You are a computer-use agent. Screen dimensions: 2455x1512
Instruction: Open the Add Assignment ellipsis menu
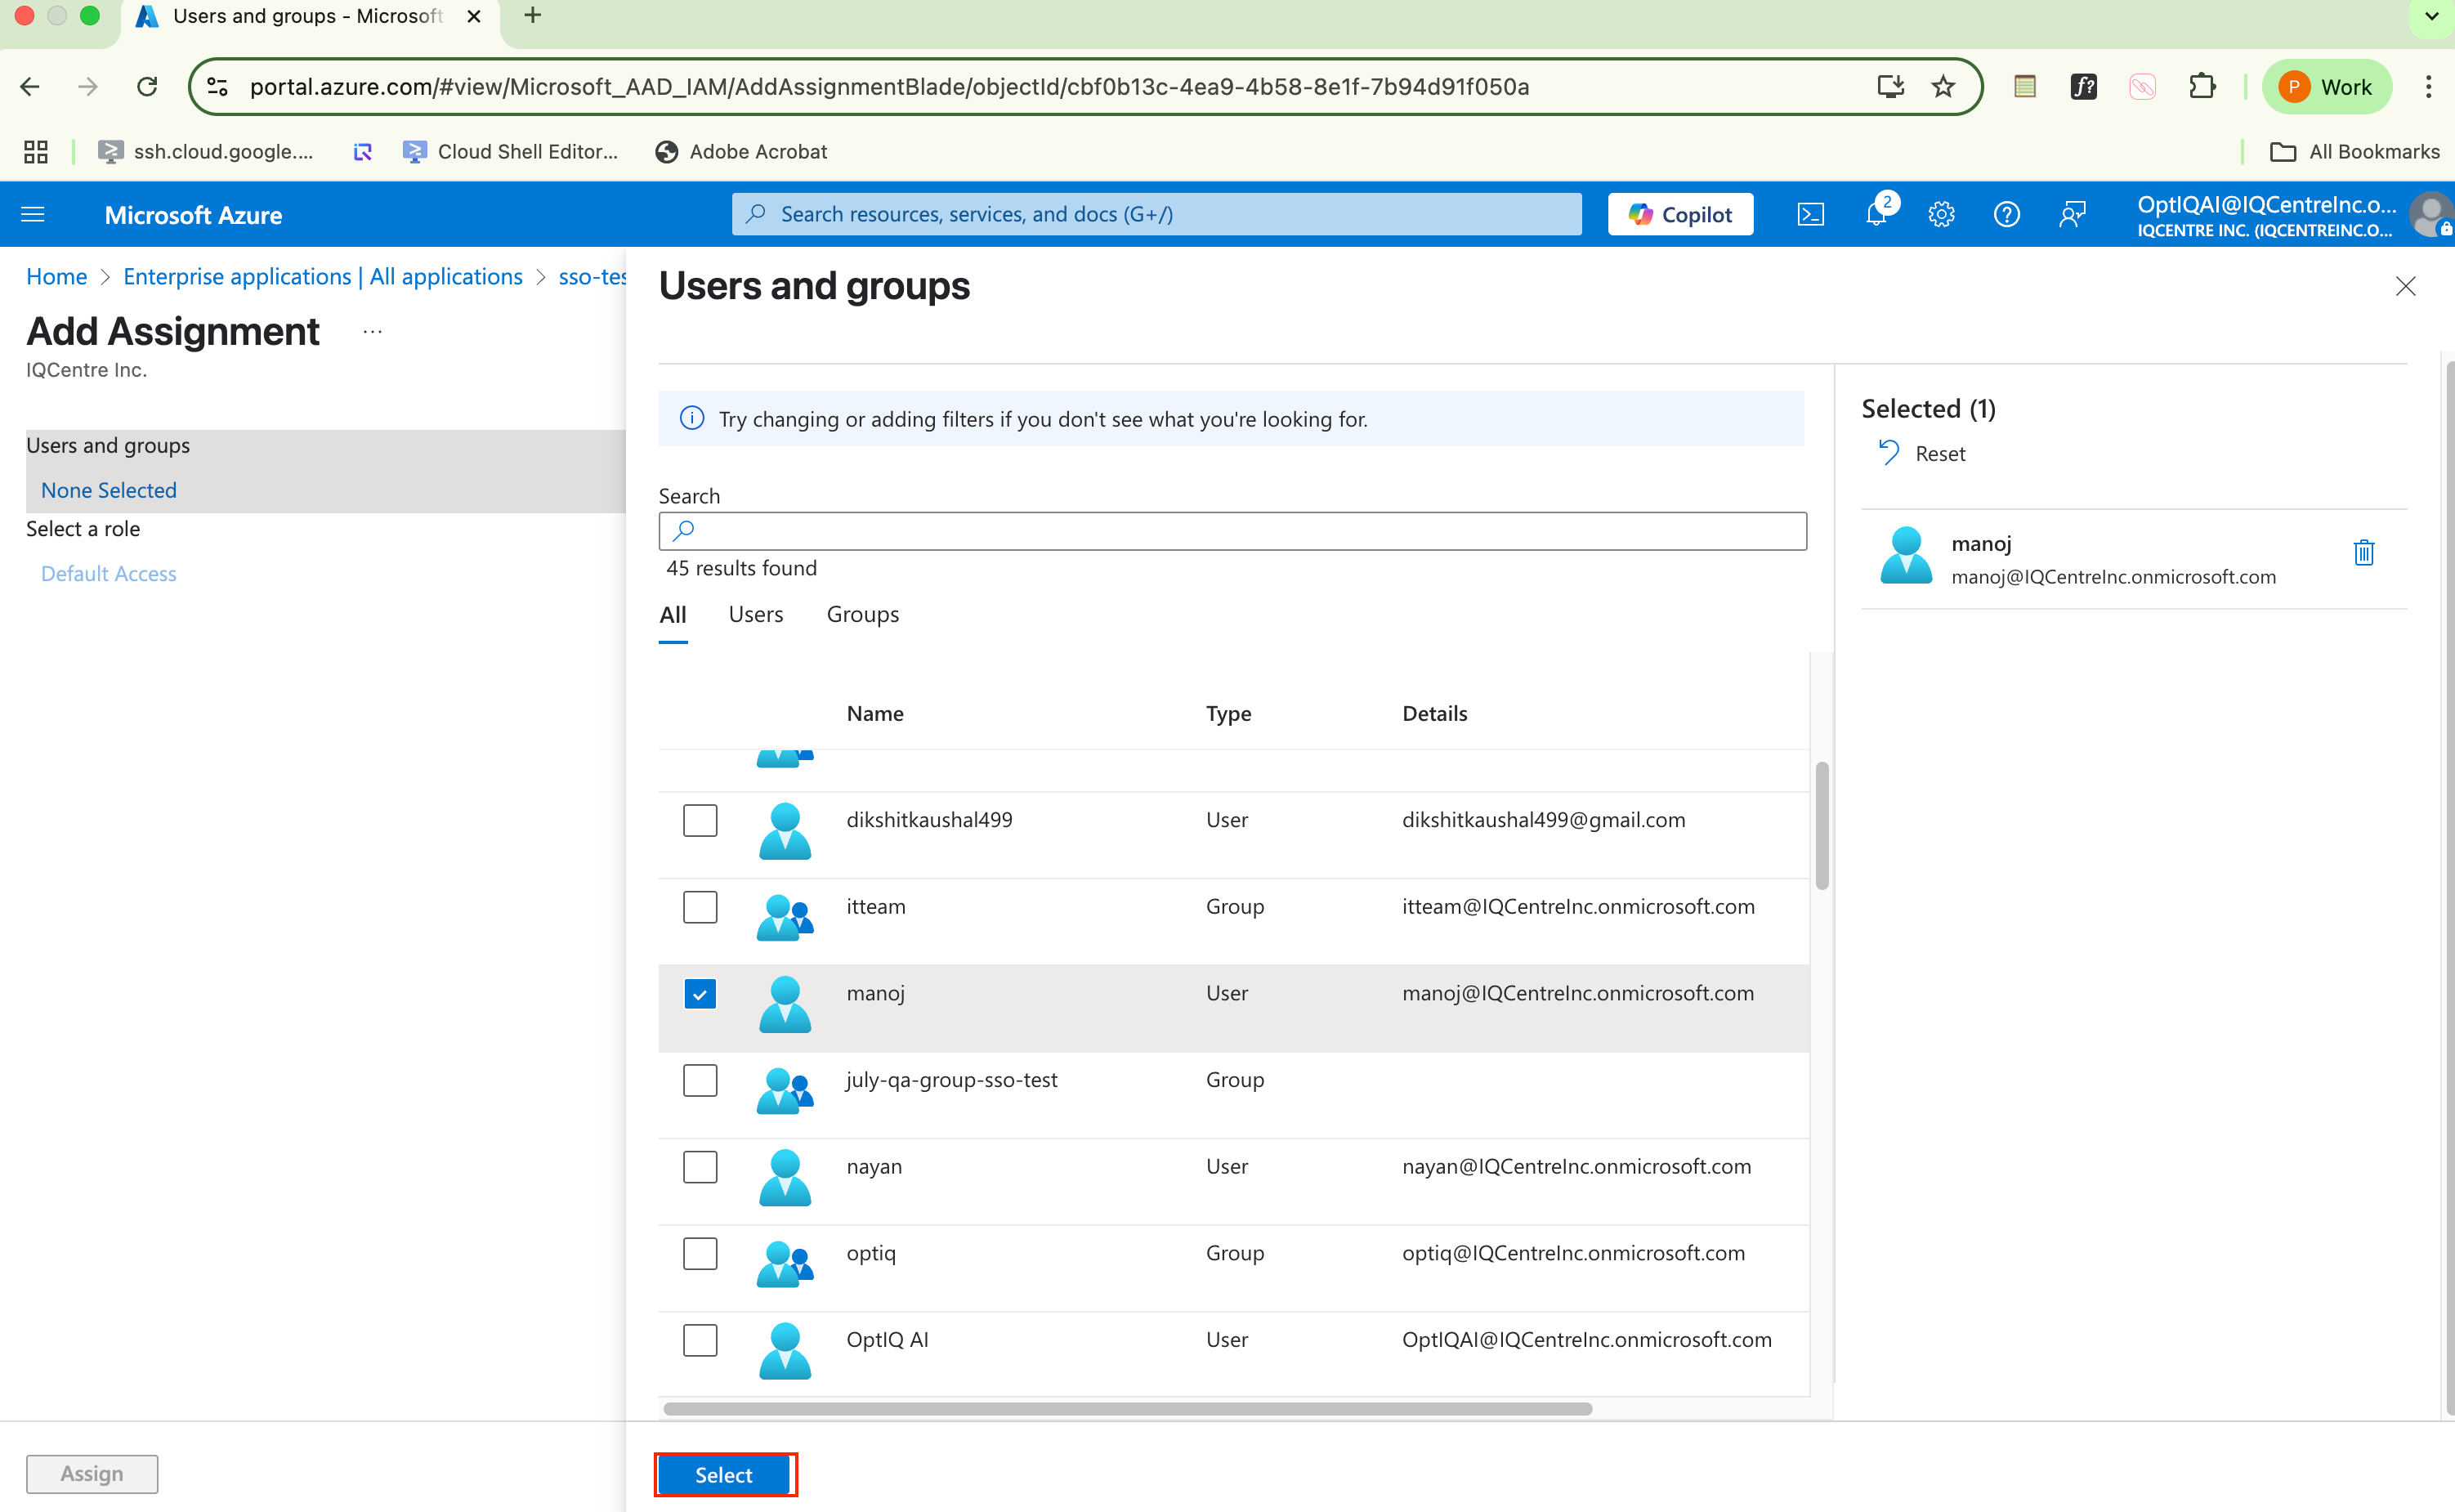tap(372, 332)
